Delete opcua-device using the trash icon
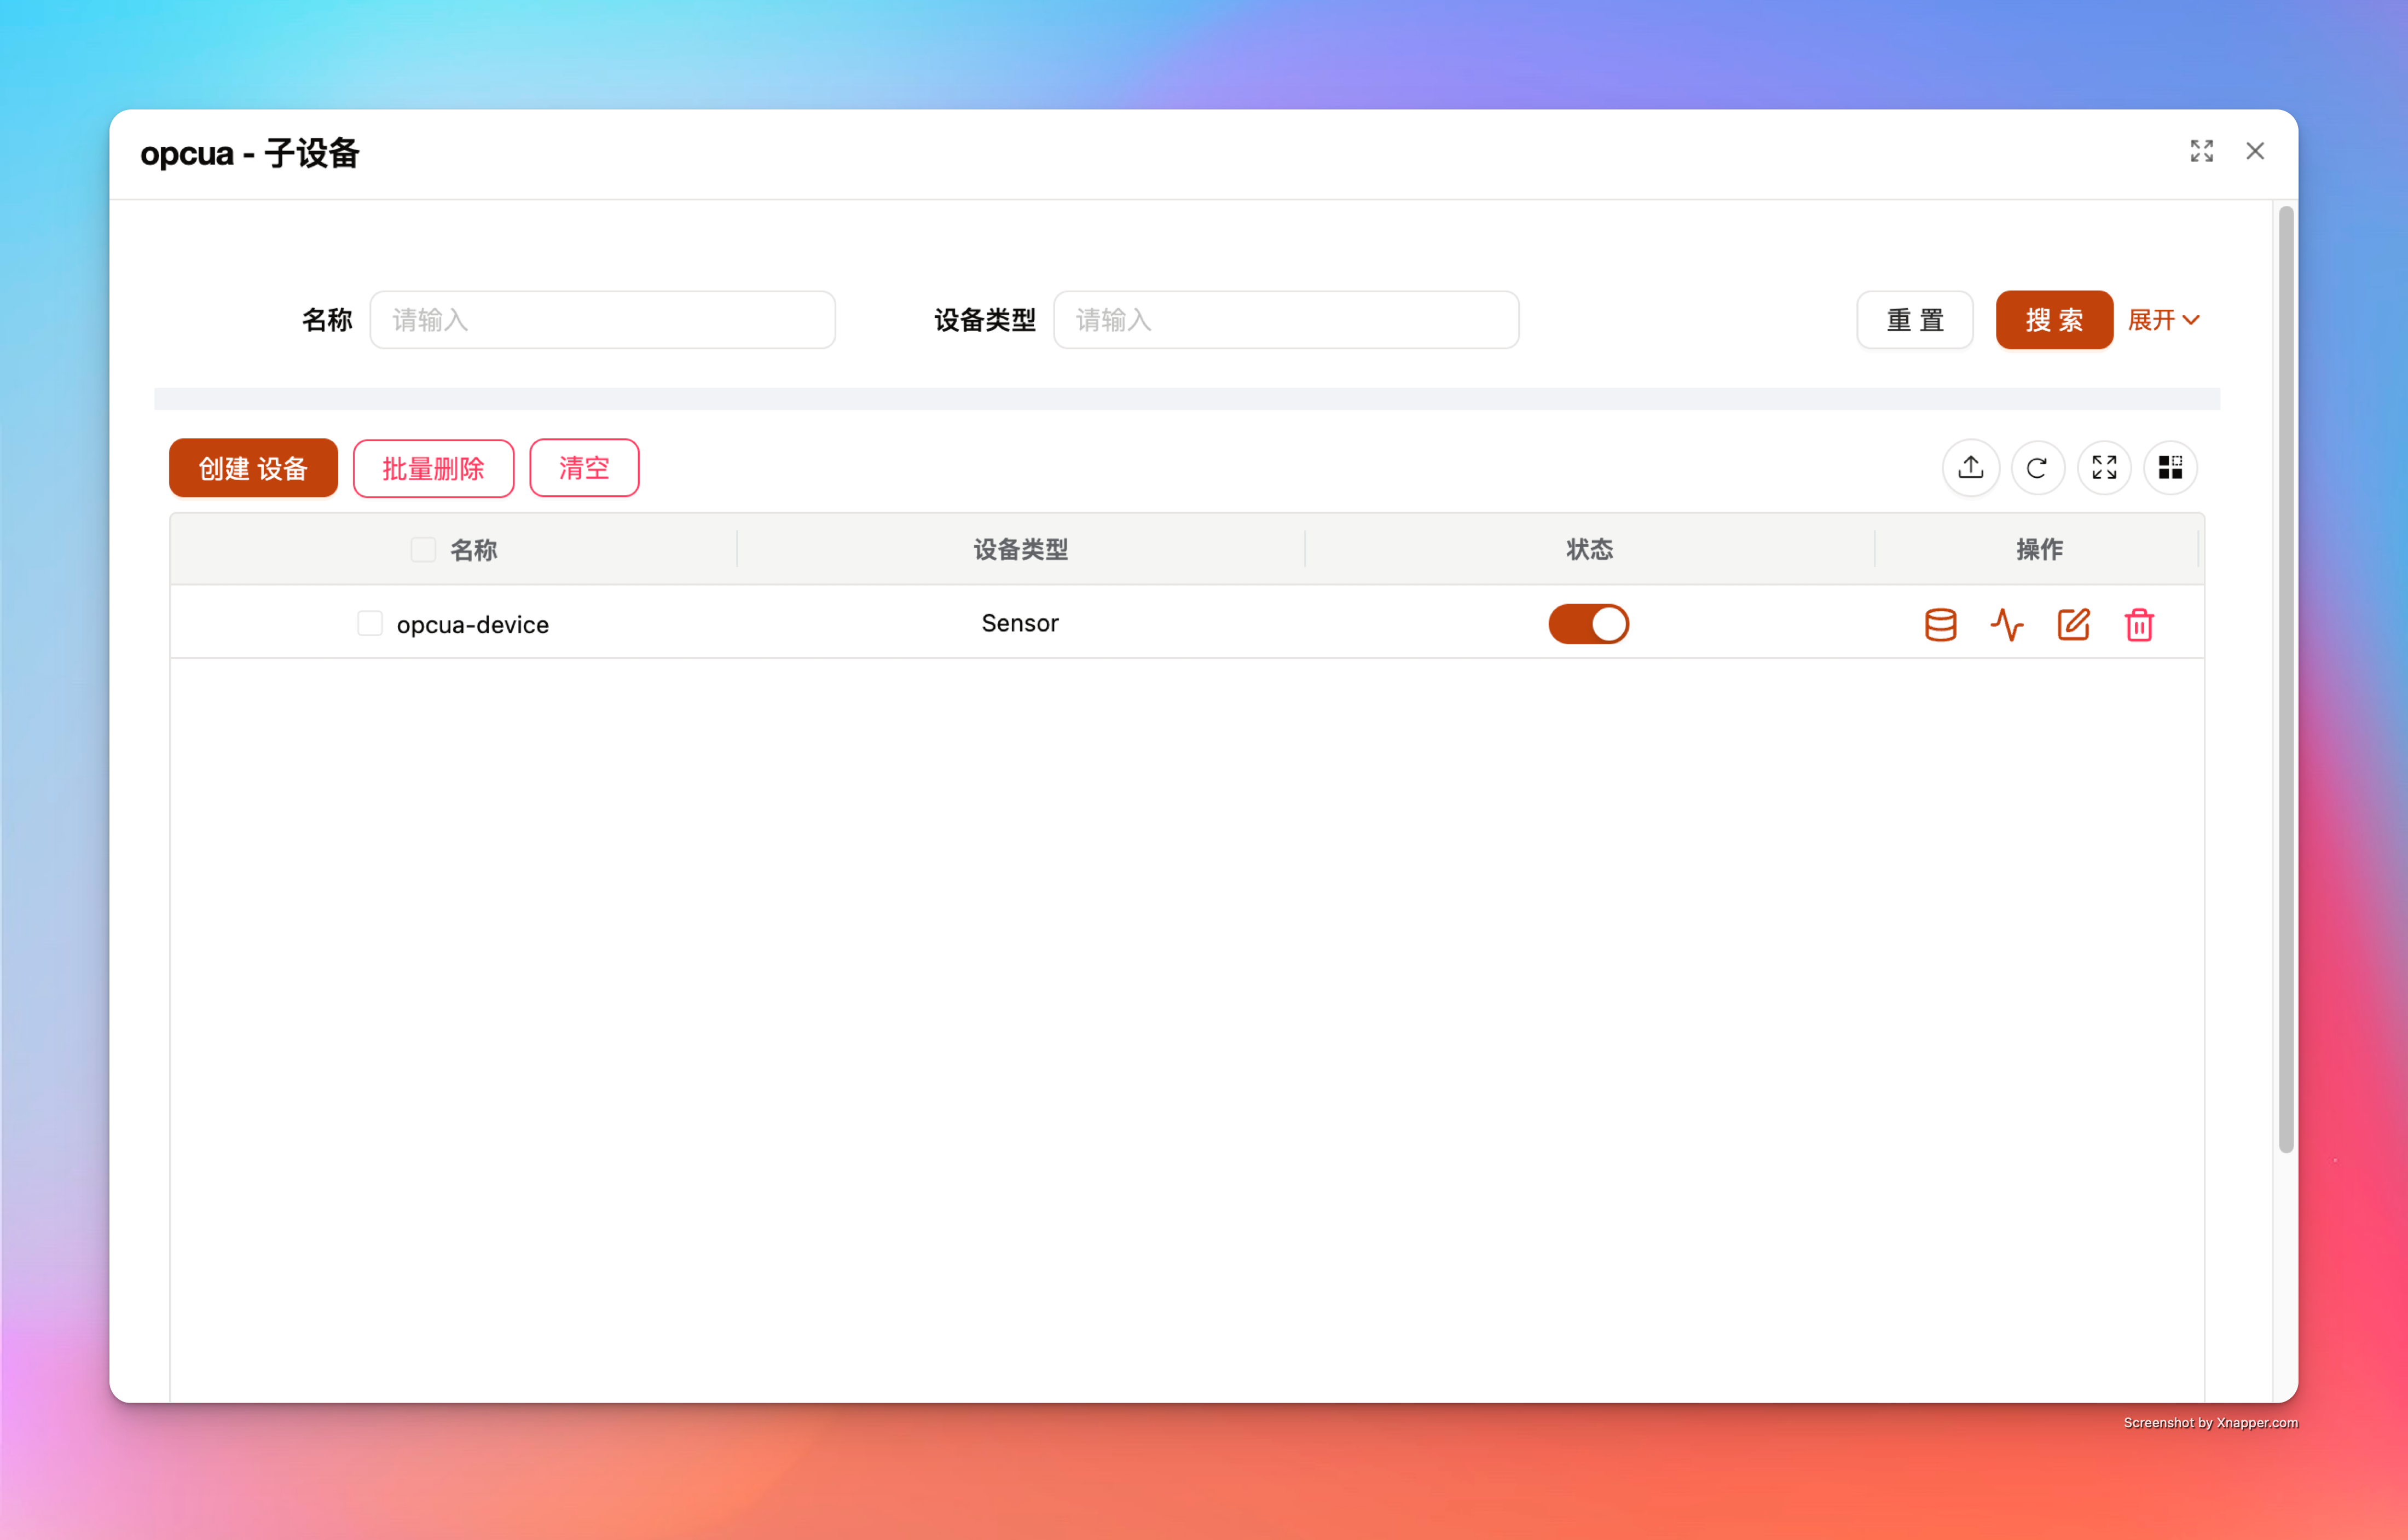 tap(2139, 624)
